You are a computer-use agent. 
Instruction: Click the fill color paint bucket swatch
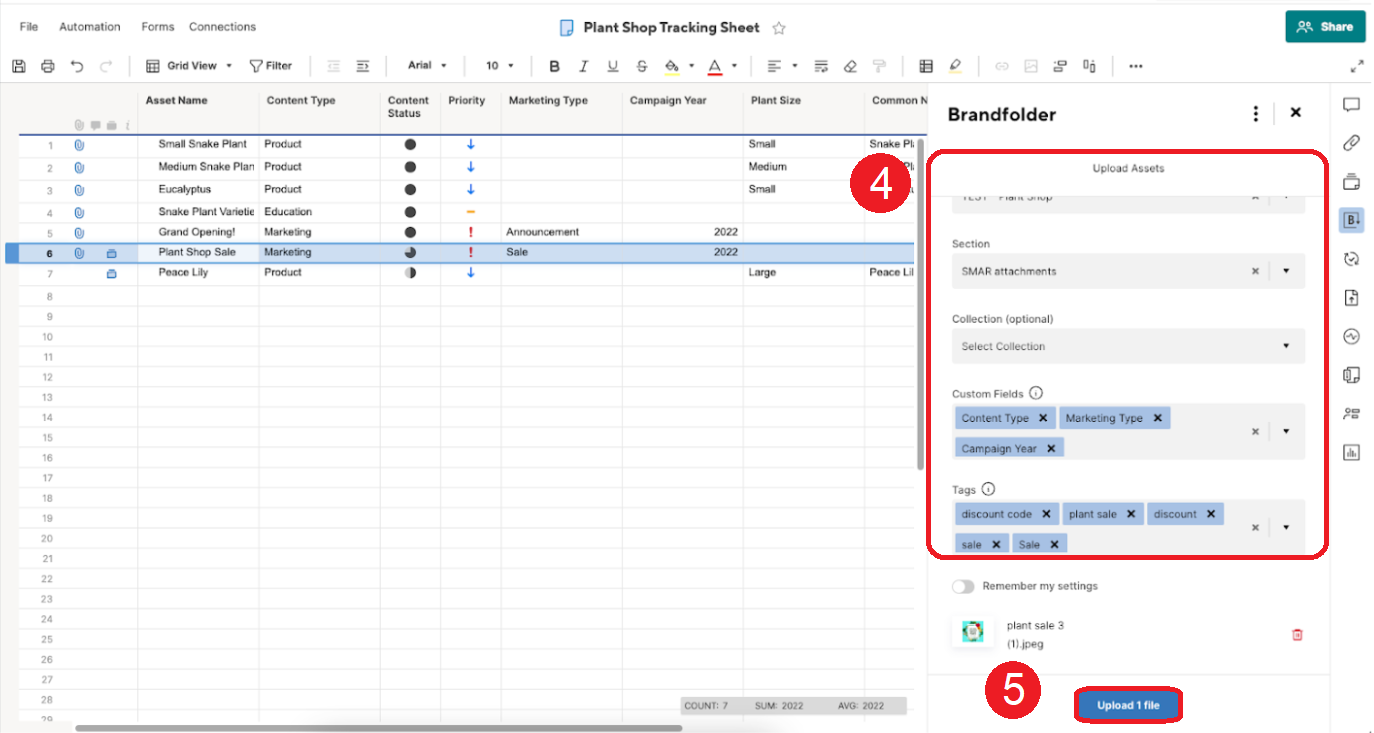(x=673, y=67)
